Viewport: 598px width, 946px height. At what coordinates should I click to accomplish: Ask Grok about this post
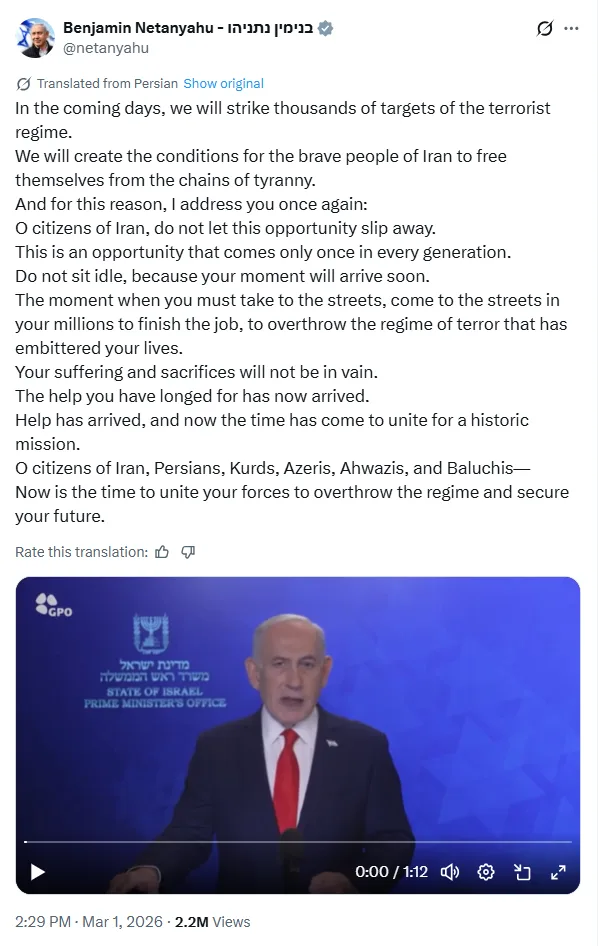tap(543, 28)
